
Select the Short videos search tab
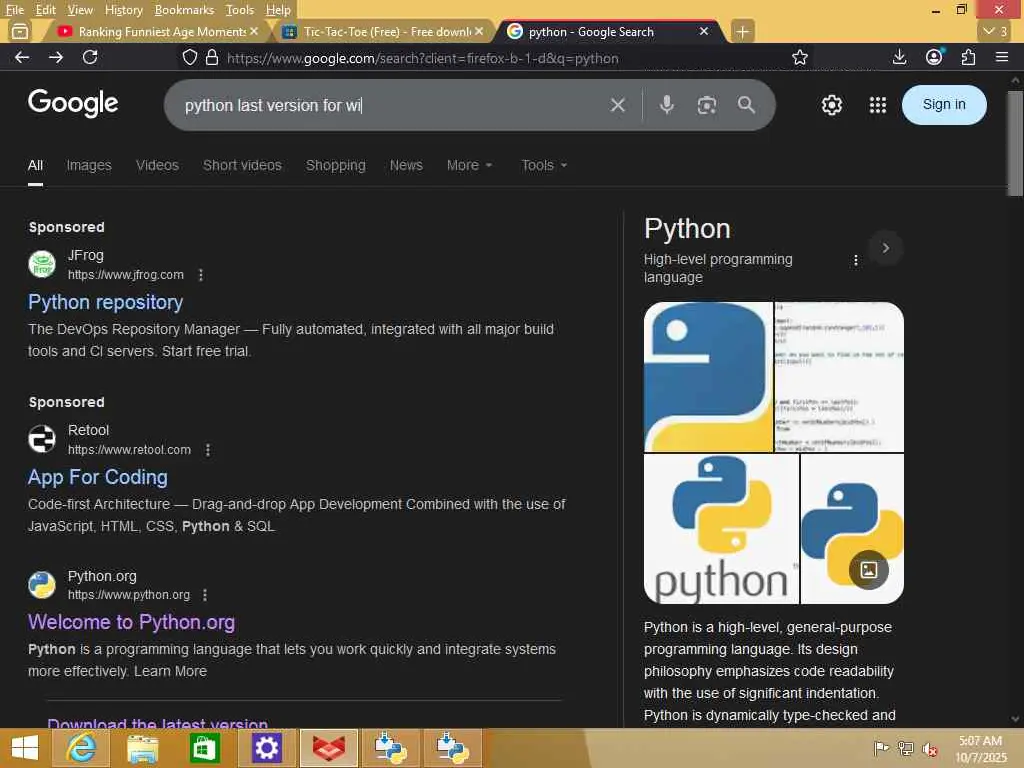point(242,165)
